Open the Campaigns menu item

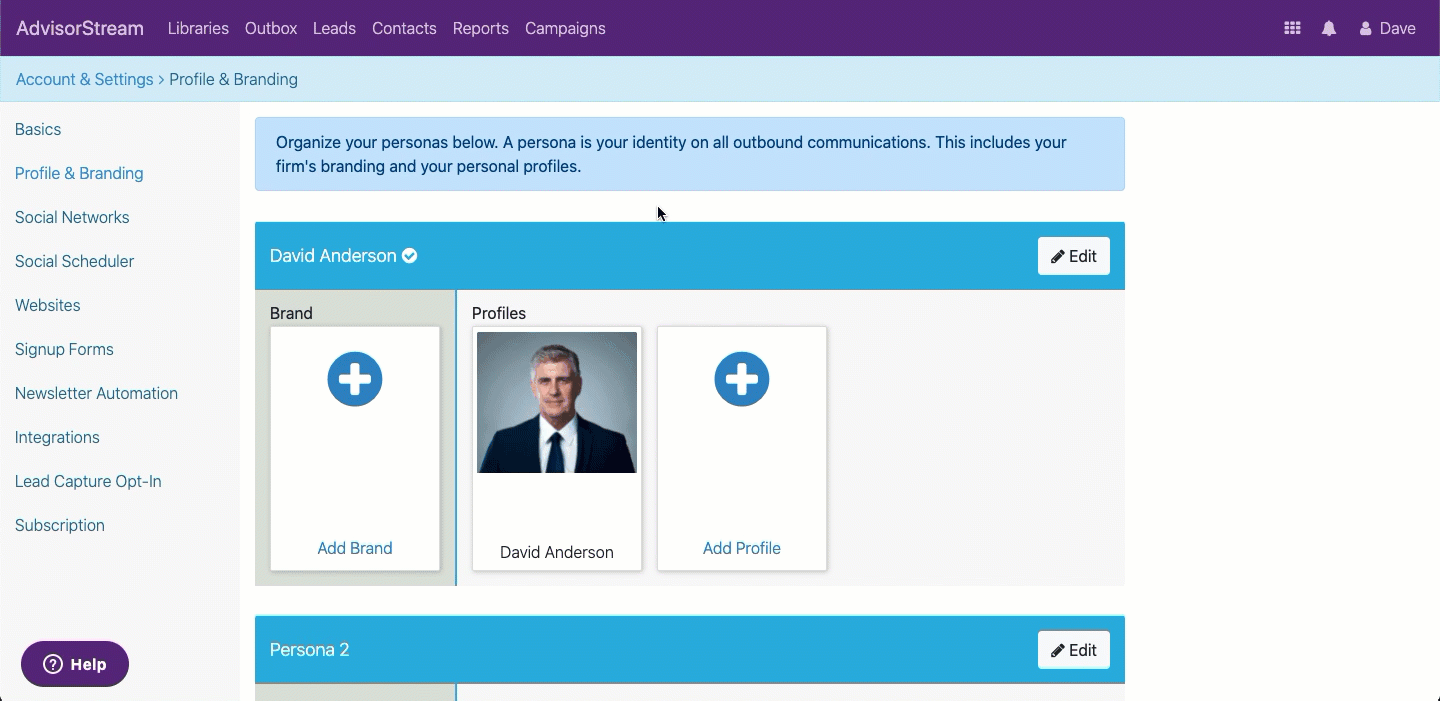565,29
